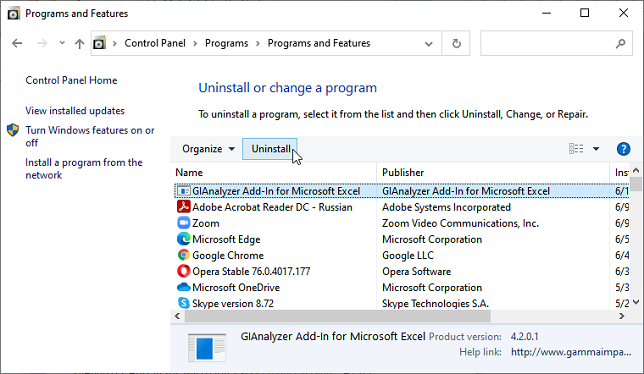Click the Control Panel icon in address bar

point(99,43)
